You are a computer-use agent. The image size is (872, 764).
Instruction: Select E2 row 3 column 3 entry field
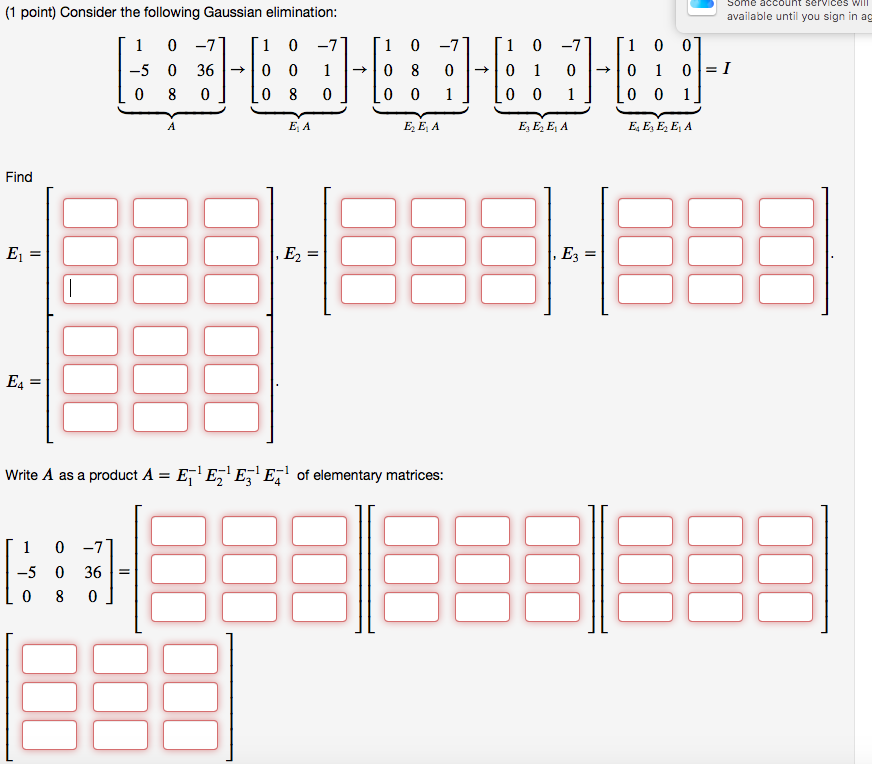click(508, 289)
